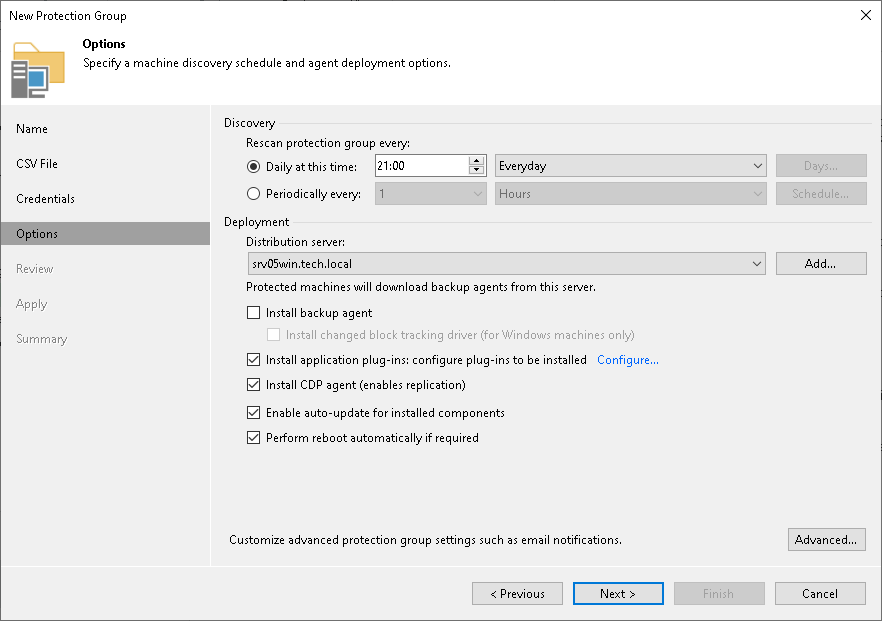Open Advanced... protection group settings

[826, 539]
